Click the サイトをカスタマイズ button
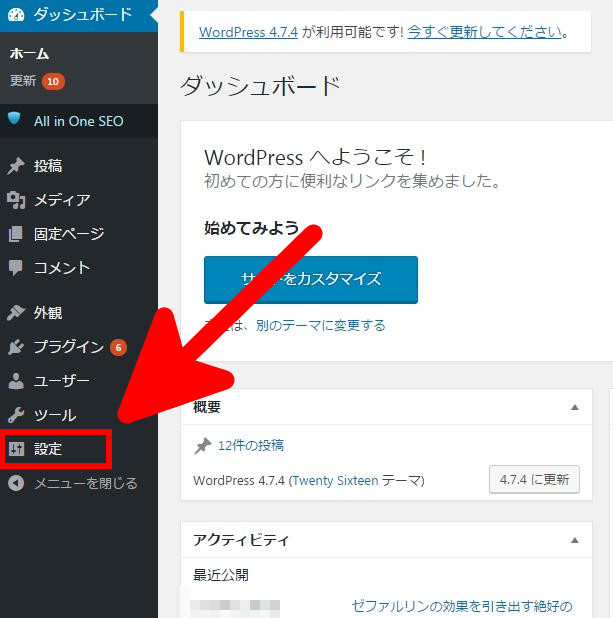Viewport: 613px width, 618px height. point(310,279)
